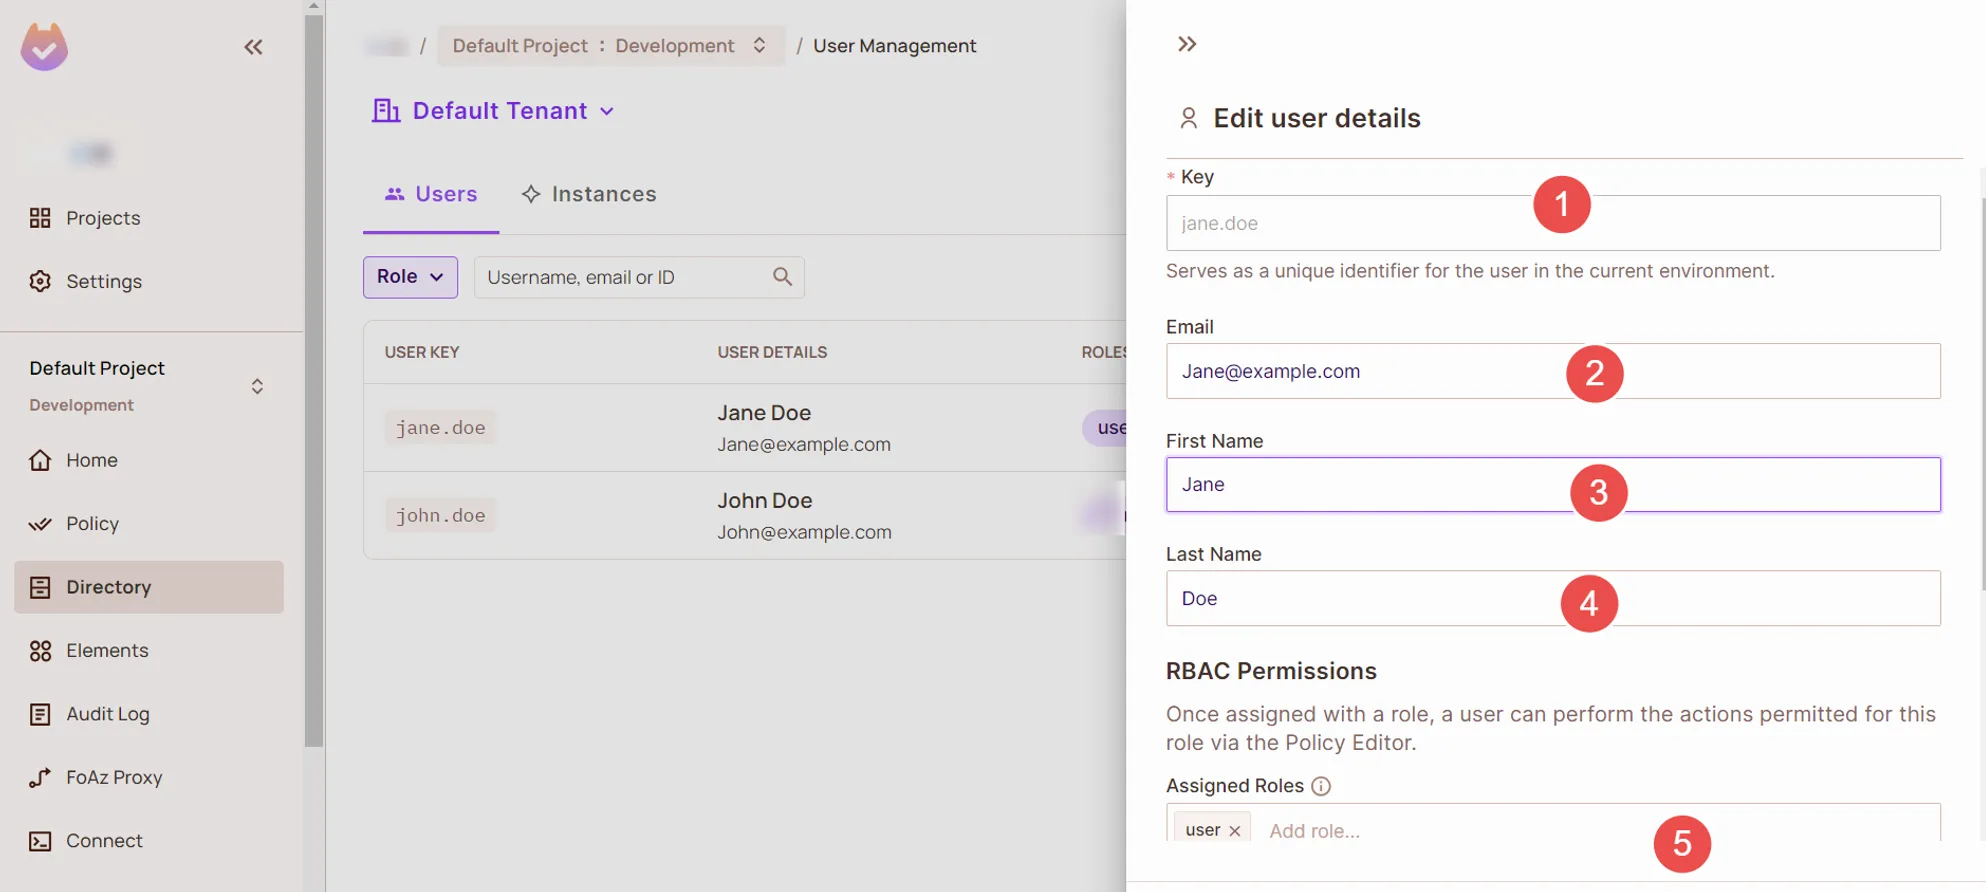Collapse the left sidebar with double chevron
Viewport: 1986px width, 892px height.
[253, 47]
